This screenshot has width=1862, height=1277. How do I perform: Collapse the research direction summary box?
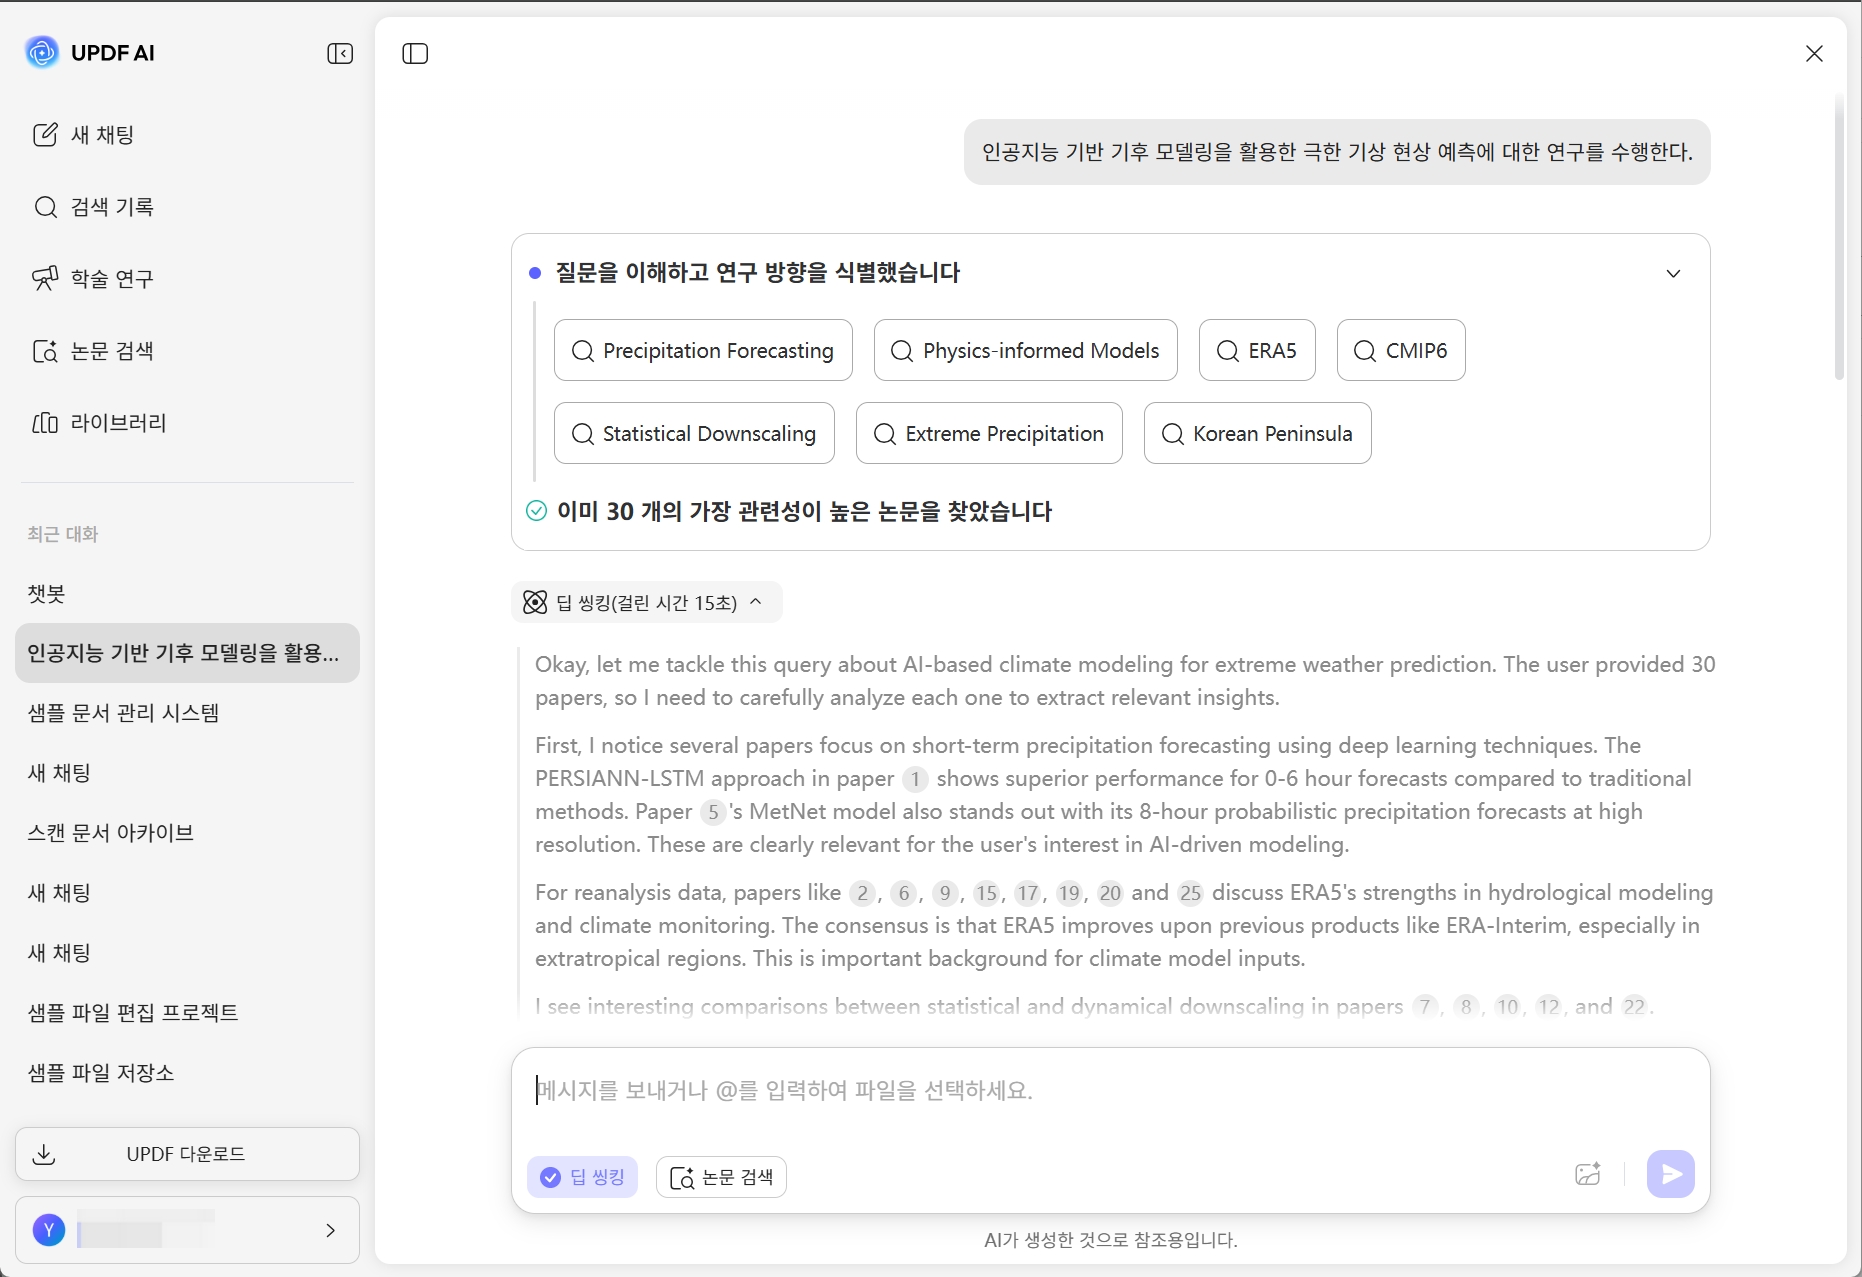pyautogui.click(x=1674, y=272)
